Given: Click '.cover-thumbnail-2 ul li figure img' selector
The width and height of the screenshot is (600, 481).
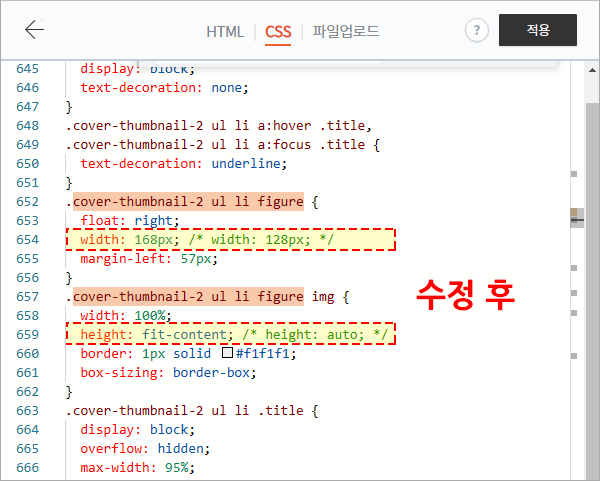Looking at the screenshot, I should pyautogui.click(x=200, y=297).
